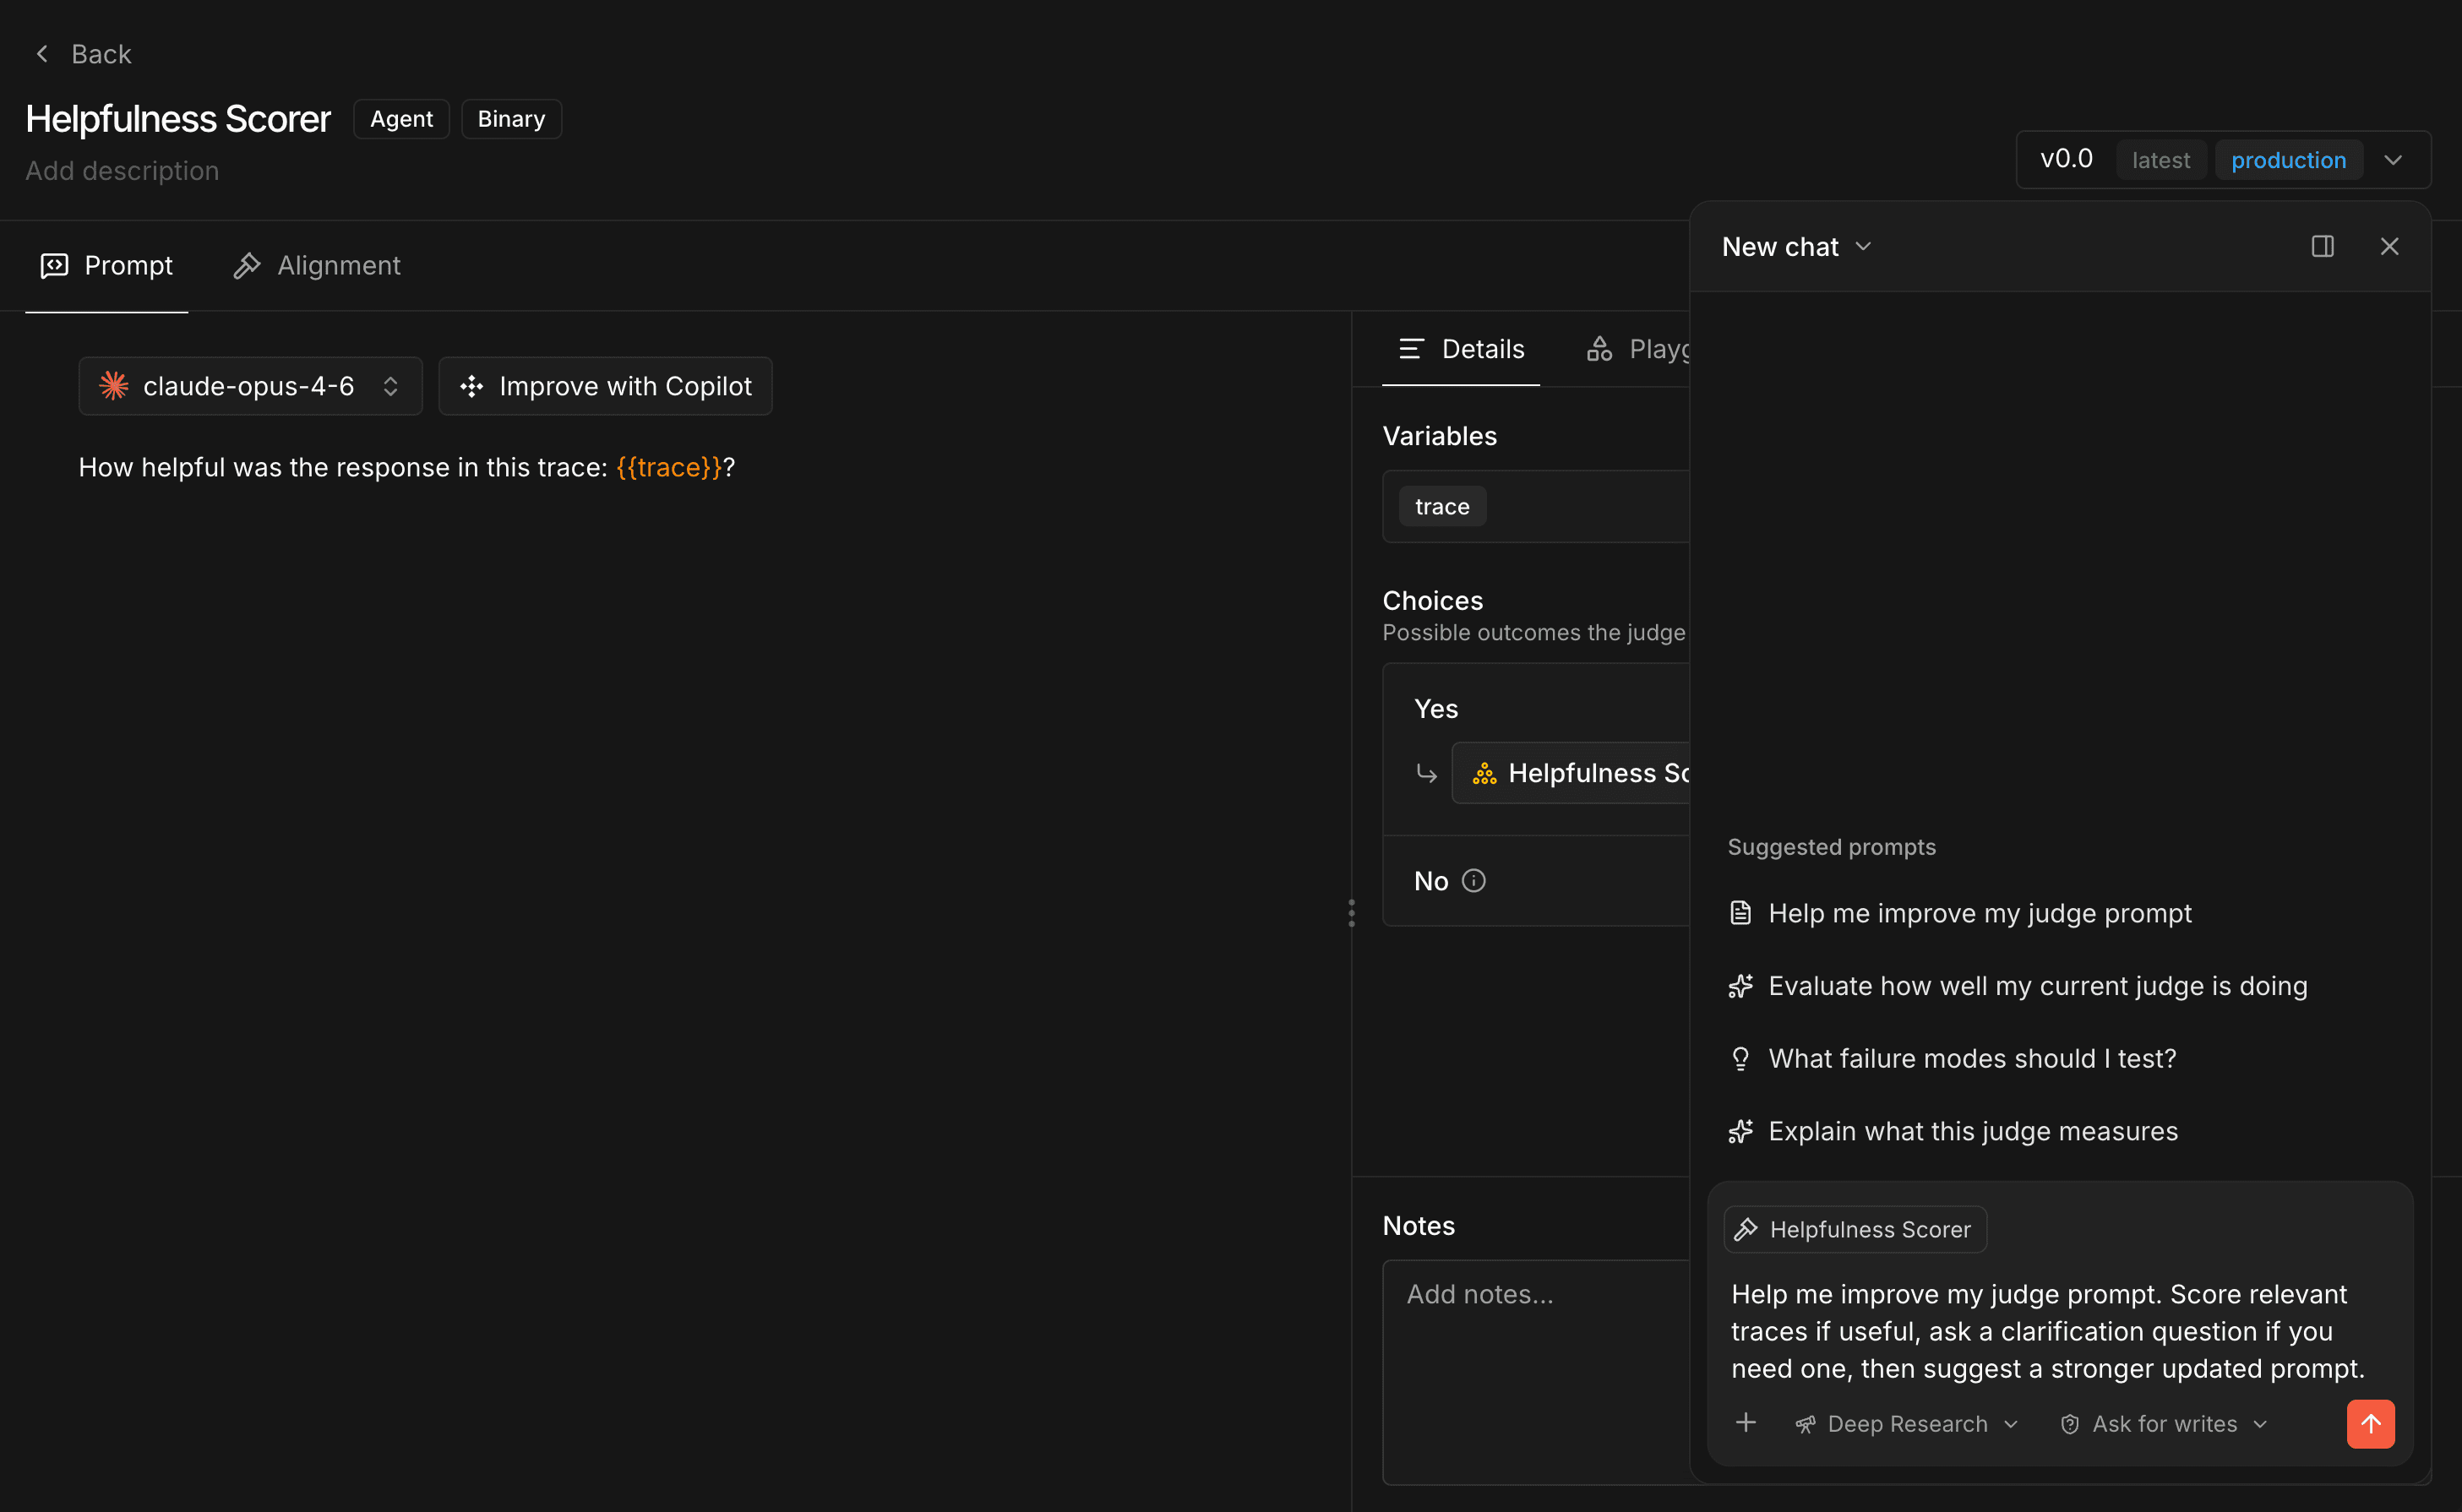Screen dimensions: 2462x1512
Task: Click the panel resize handle dots
Action: 1351,913
